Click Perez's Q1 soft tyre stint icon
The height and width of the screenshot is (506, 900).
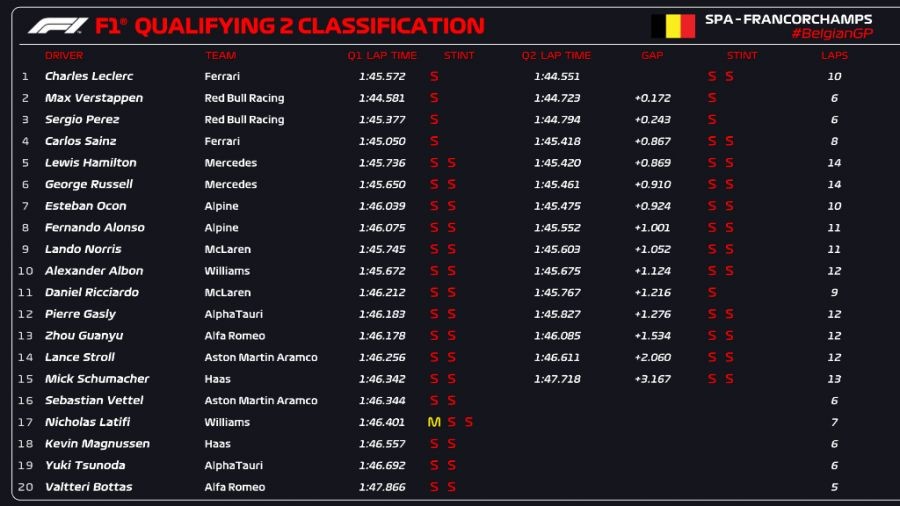click(x=434, y=120)
